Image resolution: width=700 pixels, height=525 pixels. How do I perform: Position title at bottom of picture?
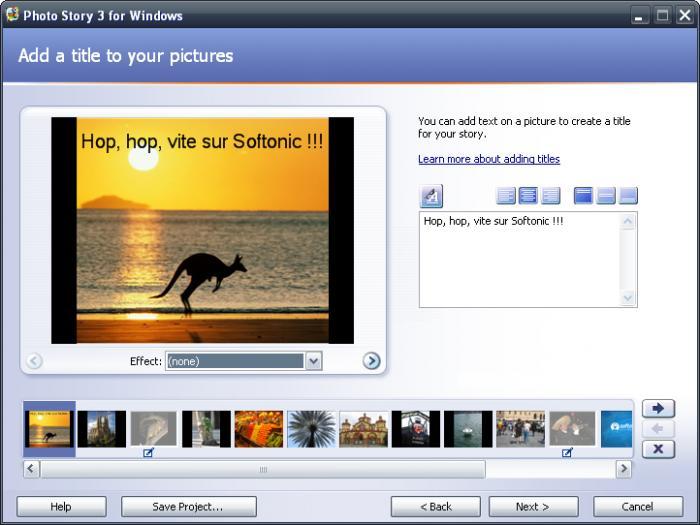click(x=628, y=196)
